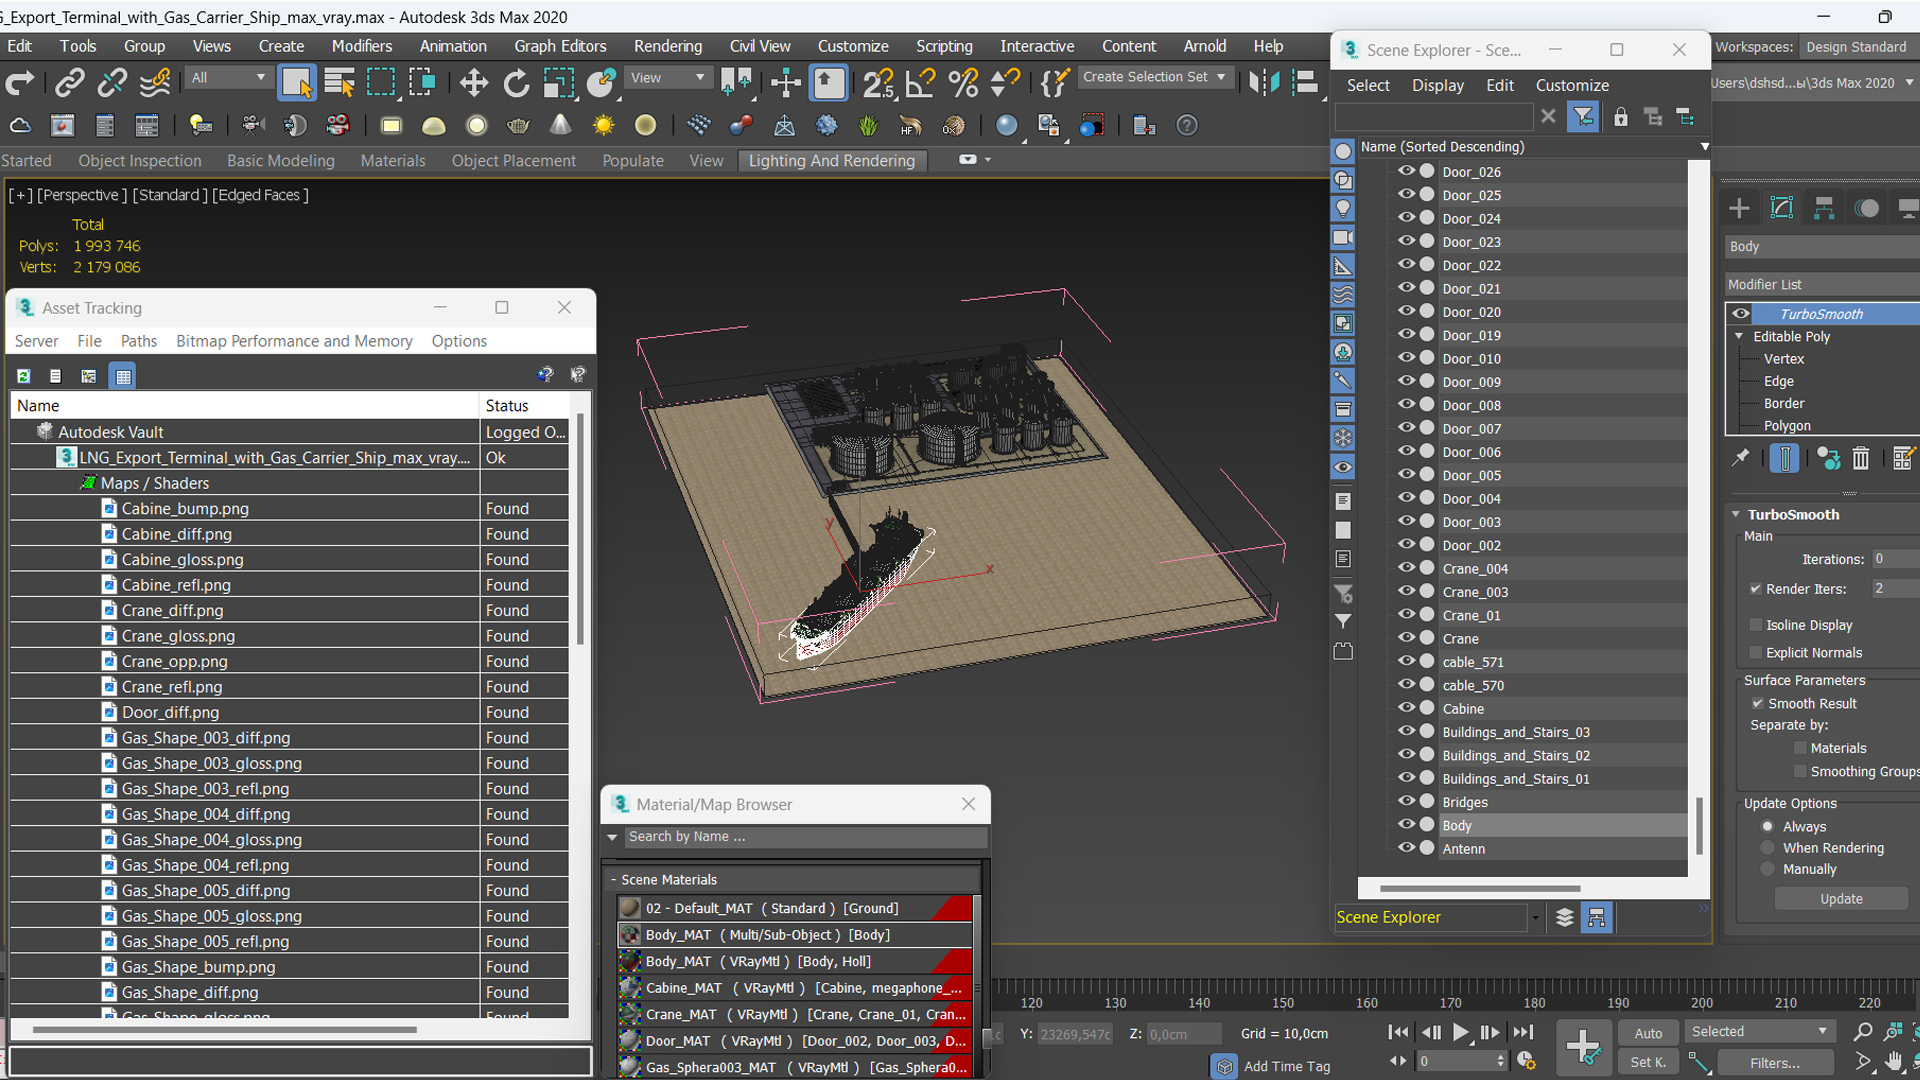
Task: Open the Modify panel tab icon
Action: point(1782,208)
